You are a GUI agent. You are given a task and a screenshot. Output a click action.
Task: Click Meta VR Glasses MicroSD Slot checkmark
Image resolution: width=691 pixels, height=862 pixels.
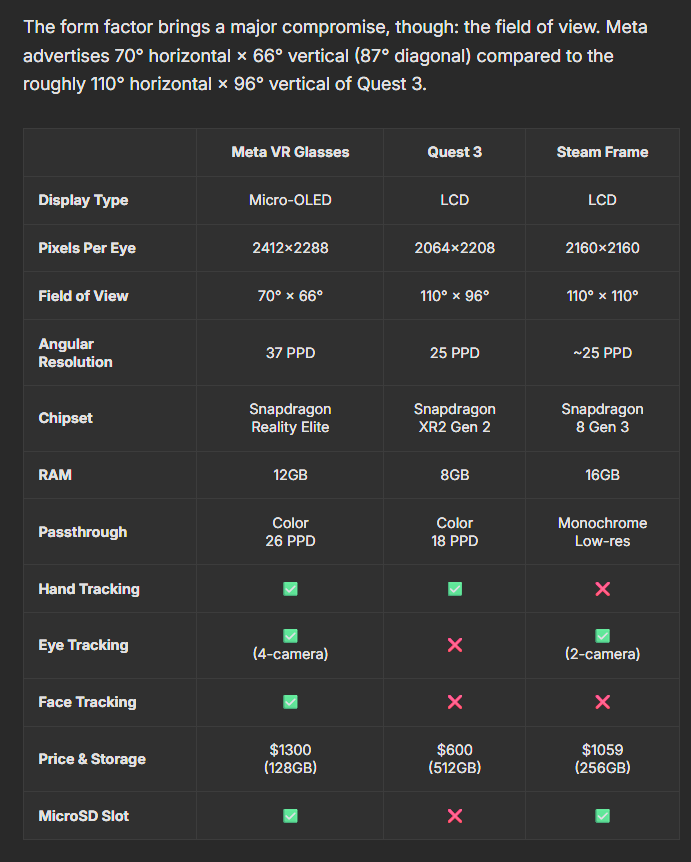pyautogui.click(x=290, y=816)
